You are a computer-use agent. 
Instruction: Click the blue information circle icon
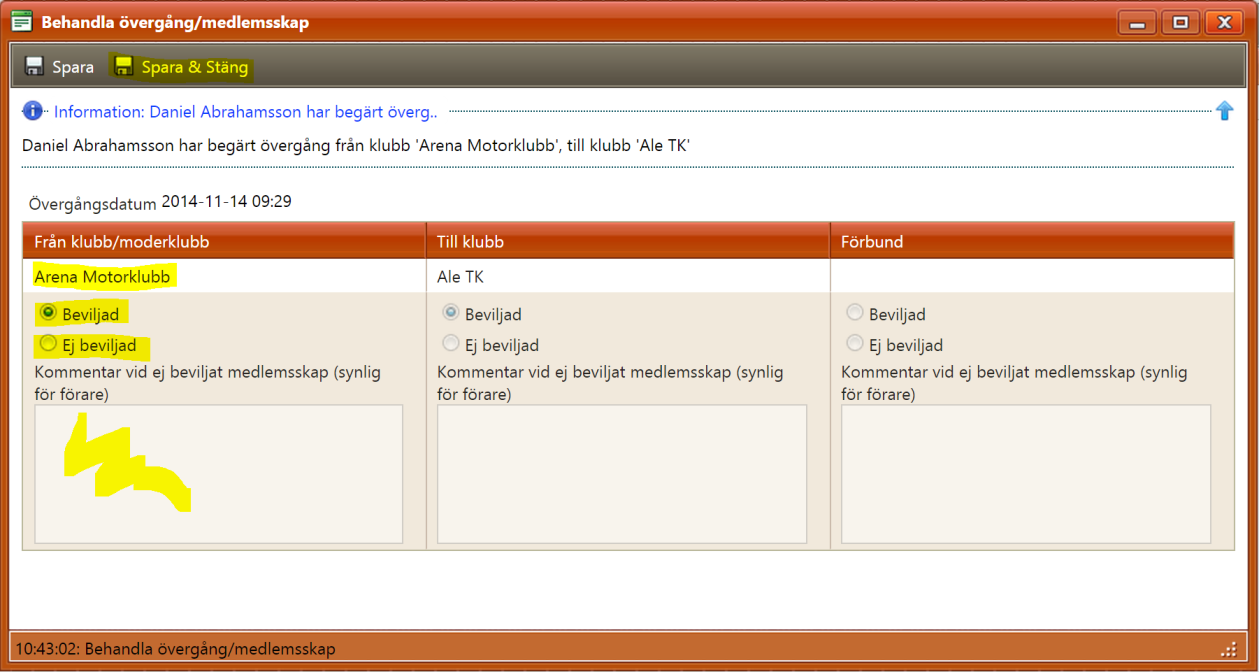tap(33, 111)
